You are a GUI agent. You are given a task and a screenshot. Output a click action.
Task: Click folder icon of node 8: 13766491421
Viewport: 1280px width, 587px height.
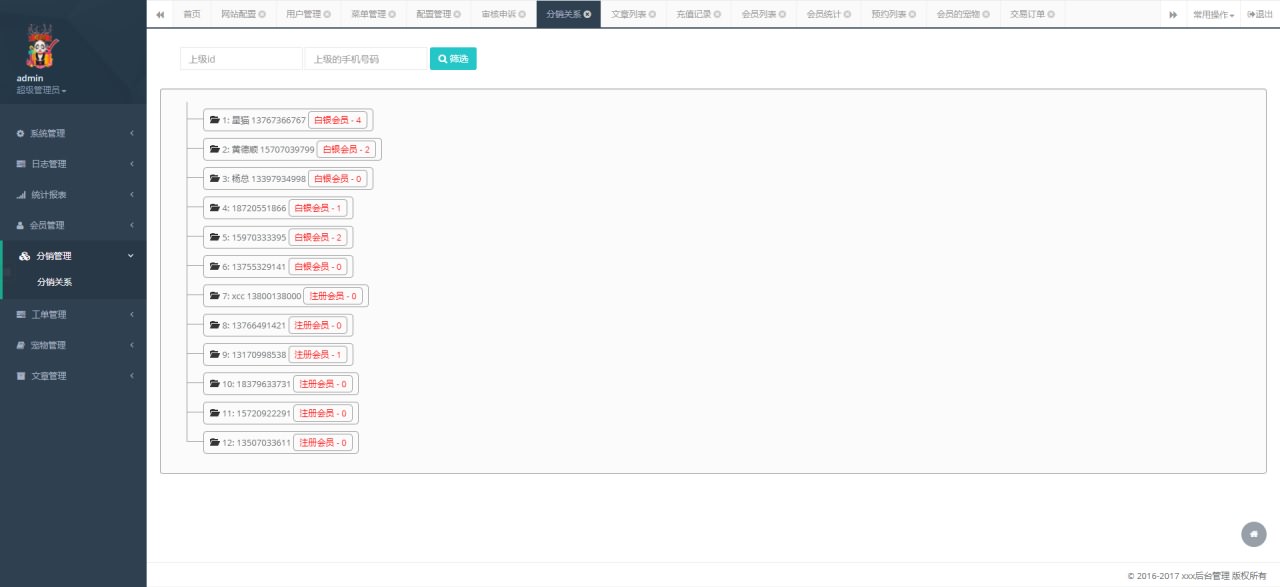pyautogui.click(x=214, y=325)
